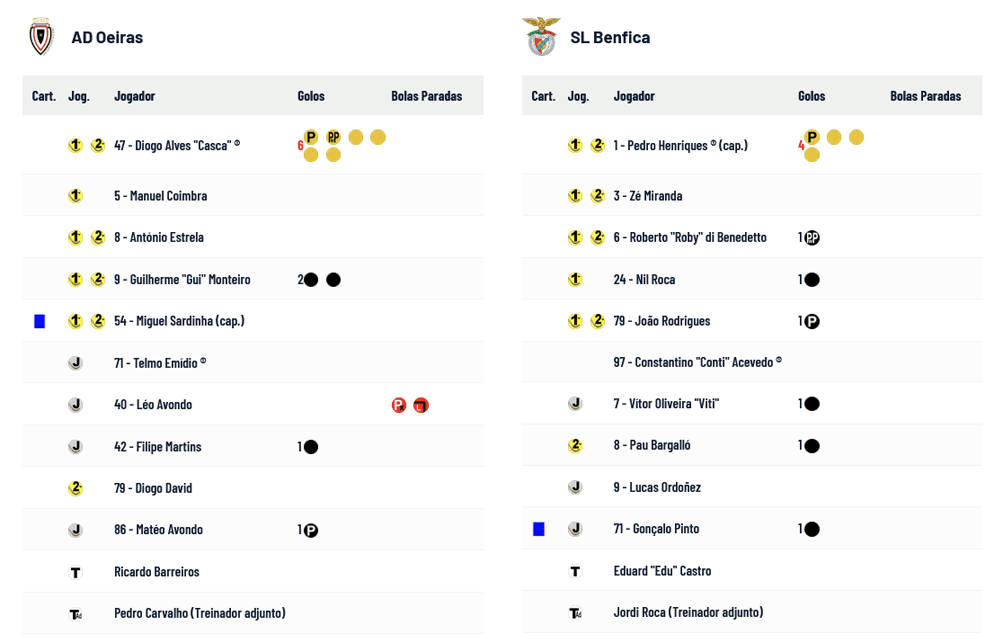1000x639 pixels.
Task: Click Miguel Sardinha's blue card icon
Action: (x=40, y=321)
